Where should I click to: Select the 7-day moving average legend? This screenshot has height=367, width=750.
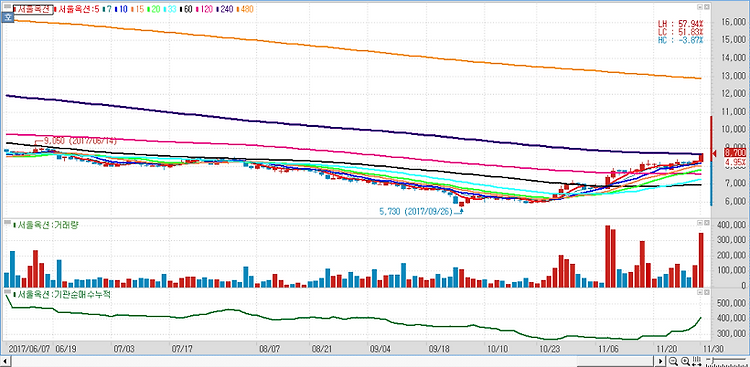pos(107,9)
